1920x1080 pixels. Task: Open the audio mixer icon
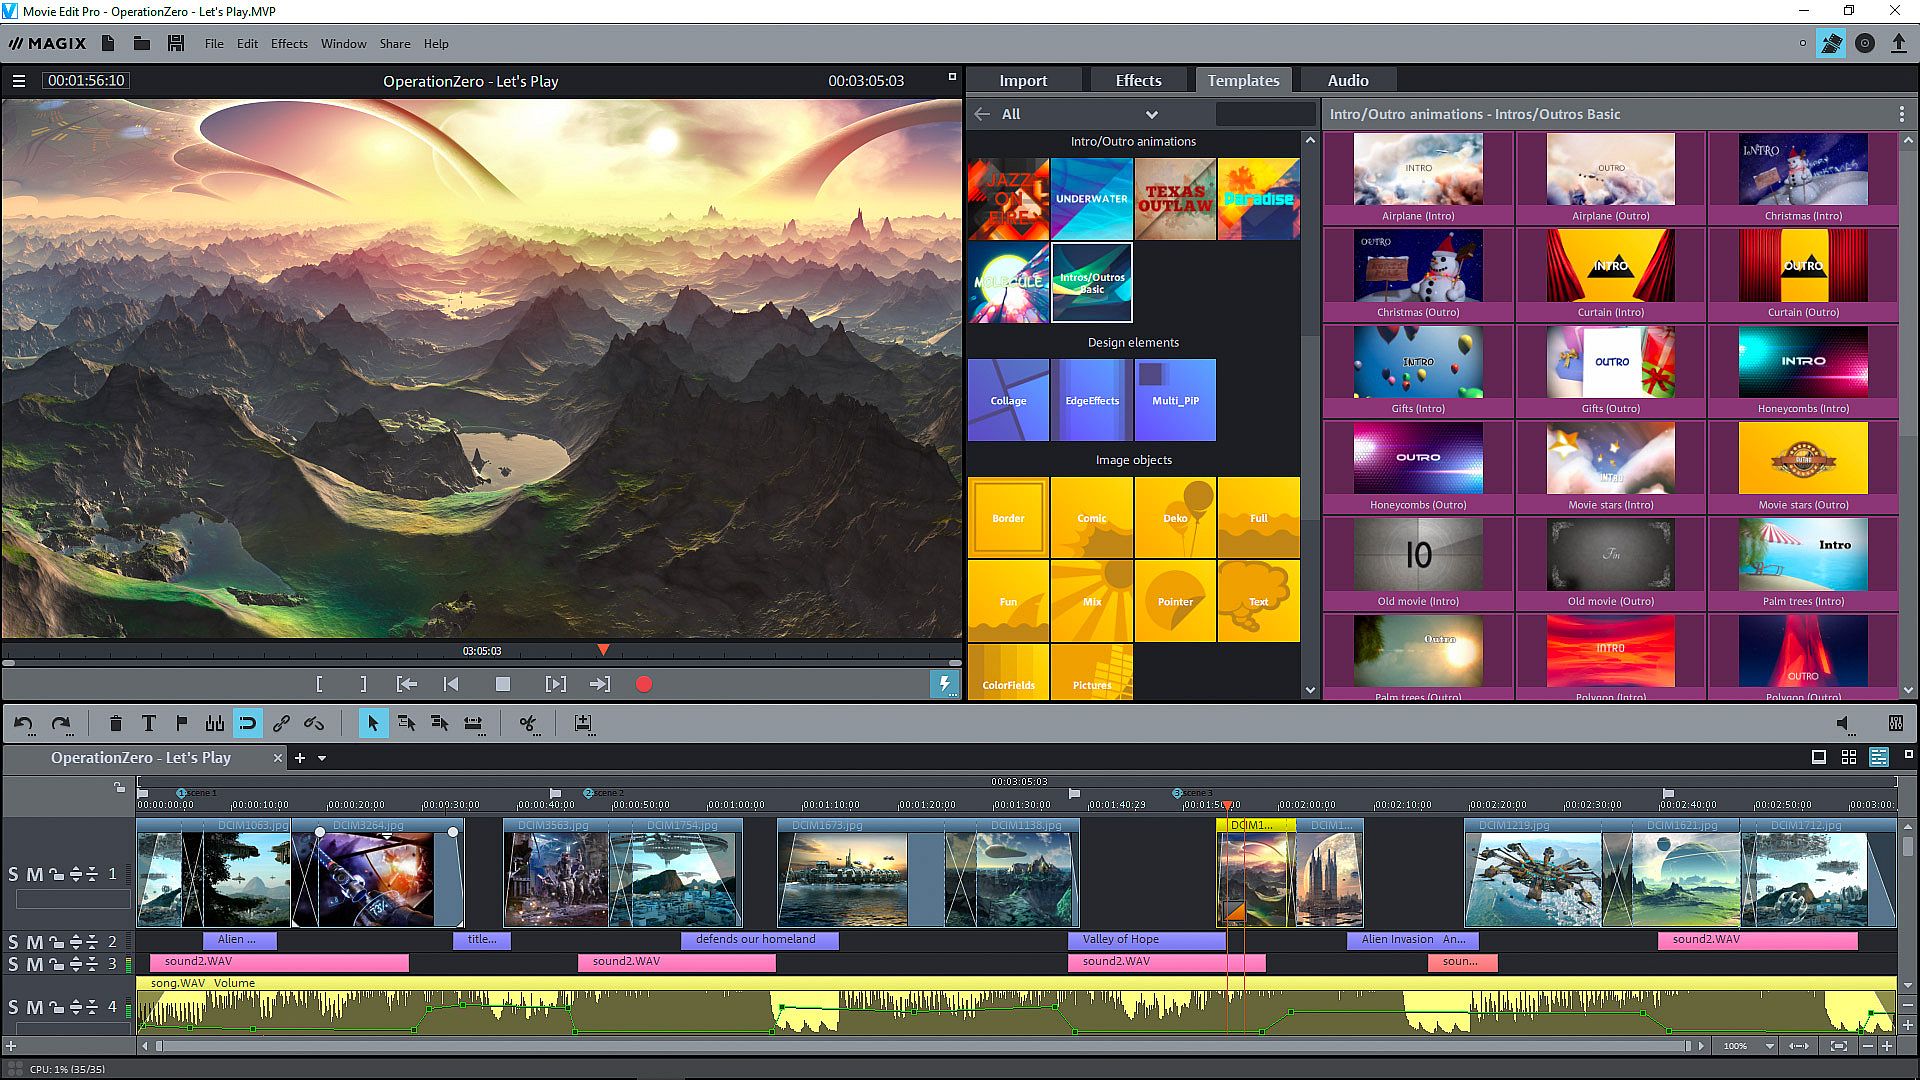(x=1895, y=723)
